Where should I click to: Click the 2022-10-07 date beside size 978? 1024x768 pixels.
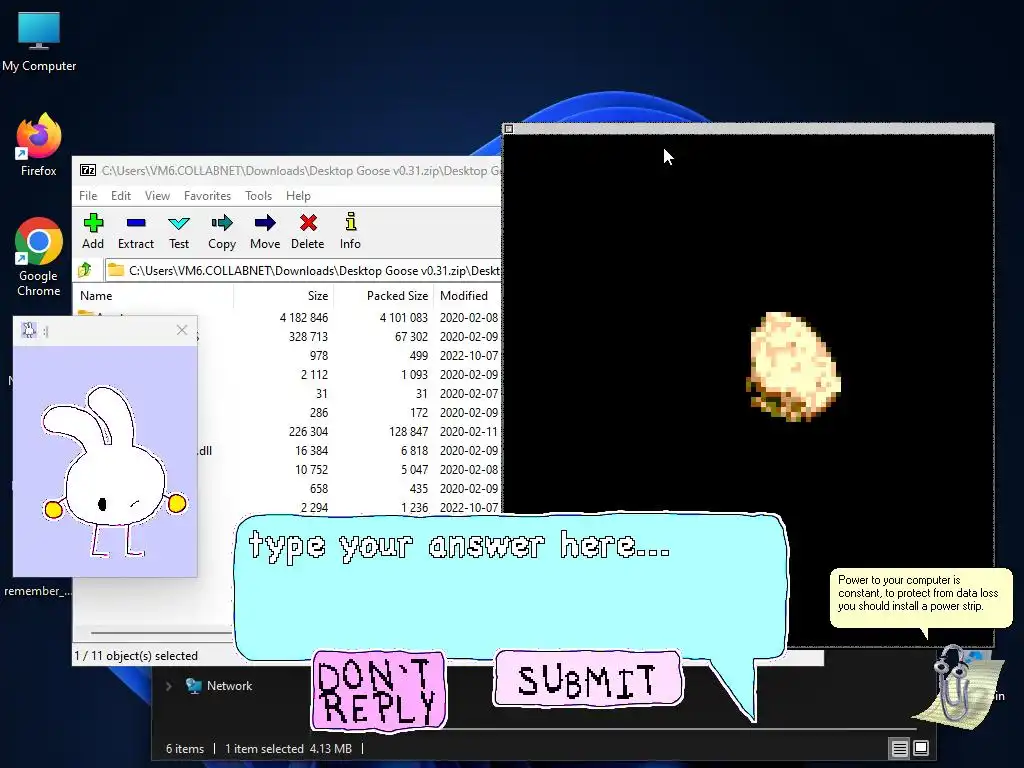pos(469,356)
